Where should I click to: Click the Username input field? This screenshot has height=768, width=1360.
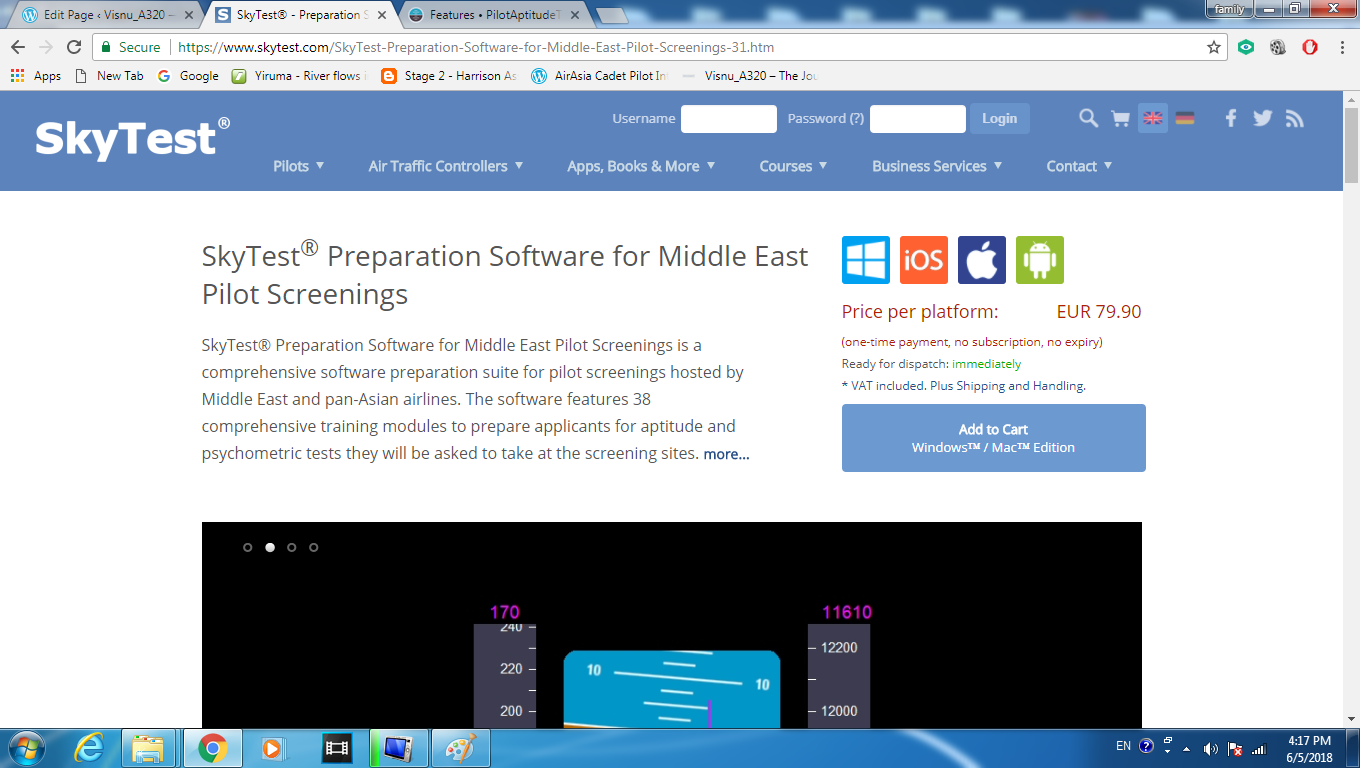pos(729,119)
